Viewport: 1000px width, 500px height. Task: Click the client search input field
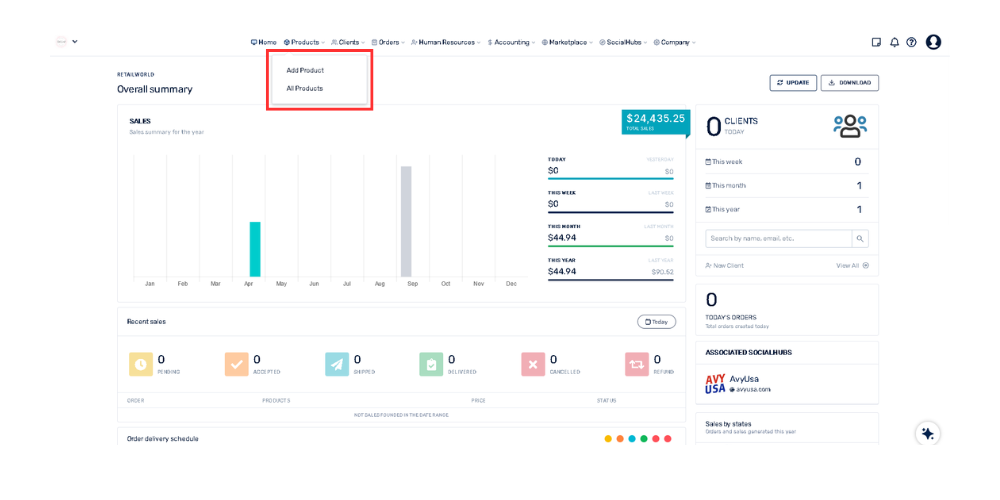pyautogui.click(x=778, y=239)
